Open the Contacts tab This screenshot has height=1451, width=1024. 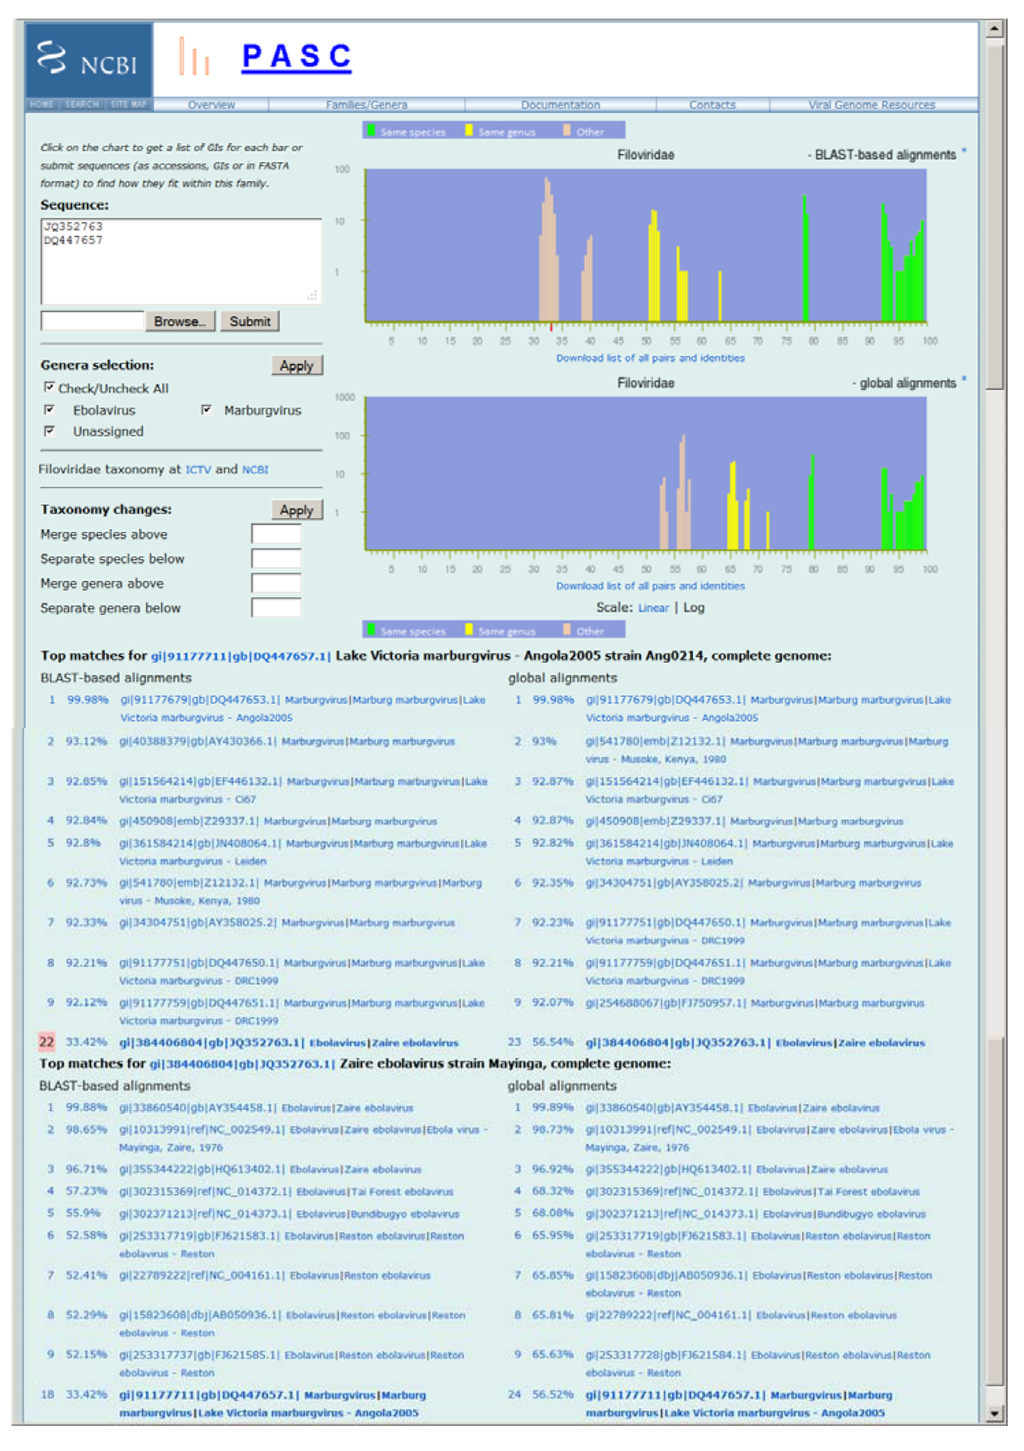[x=712, y=104]
